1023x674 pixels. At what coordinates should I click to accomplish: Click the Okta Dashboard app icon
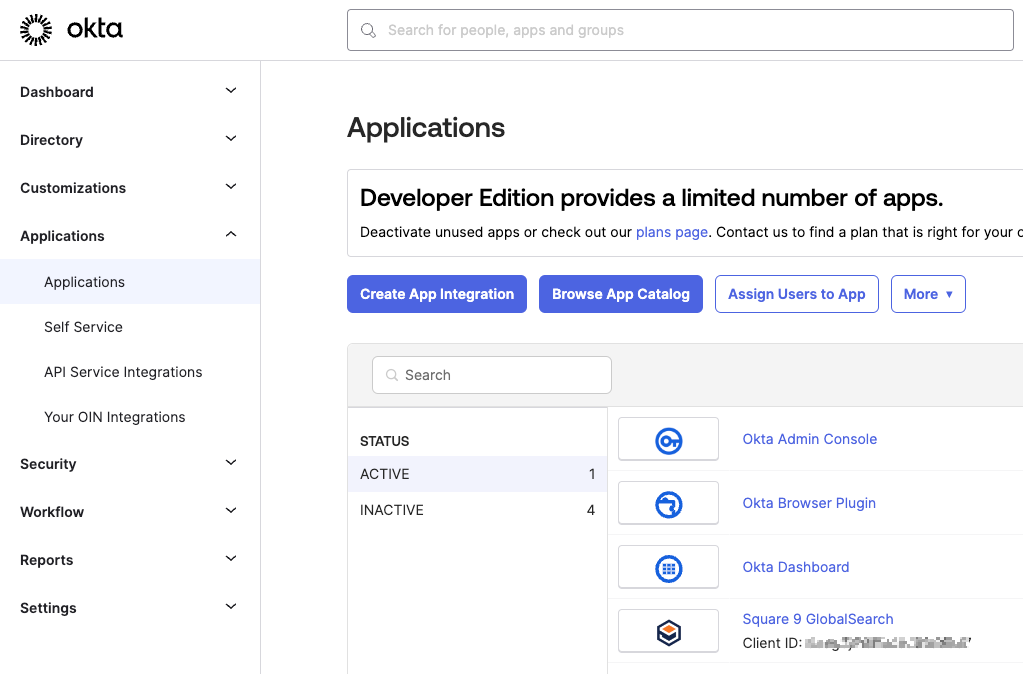[x=668, y=568]
